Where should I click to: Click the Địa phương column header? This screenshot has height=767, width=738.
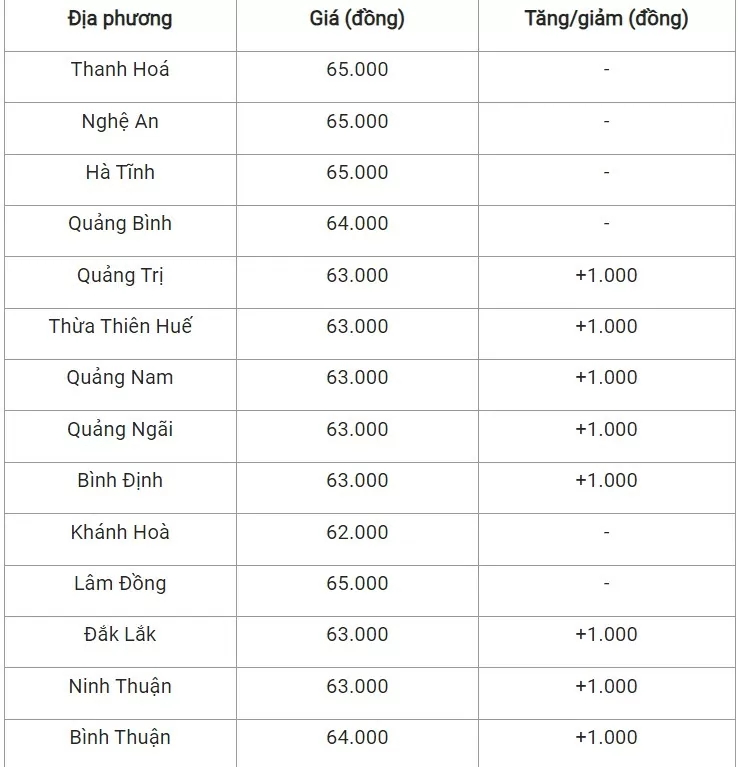120,19
